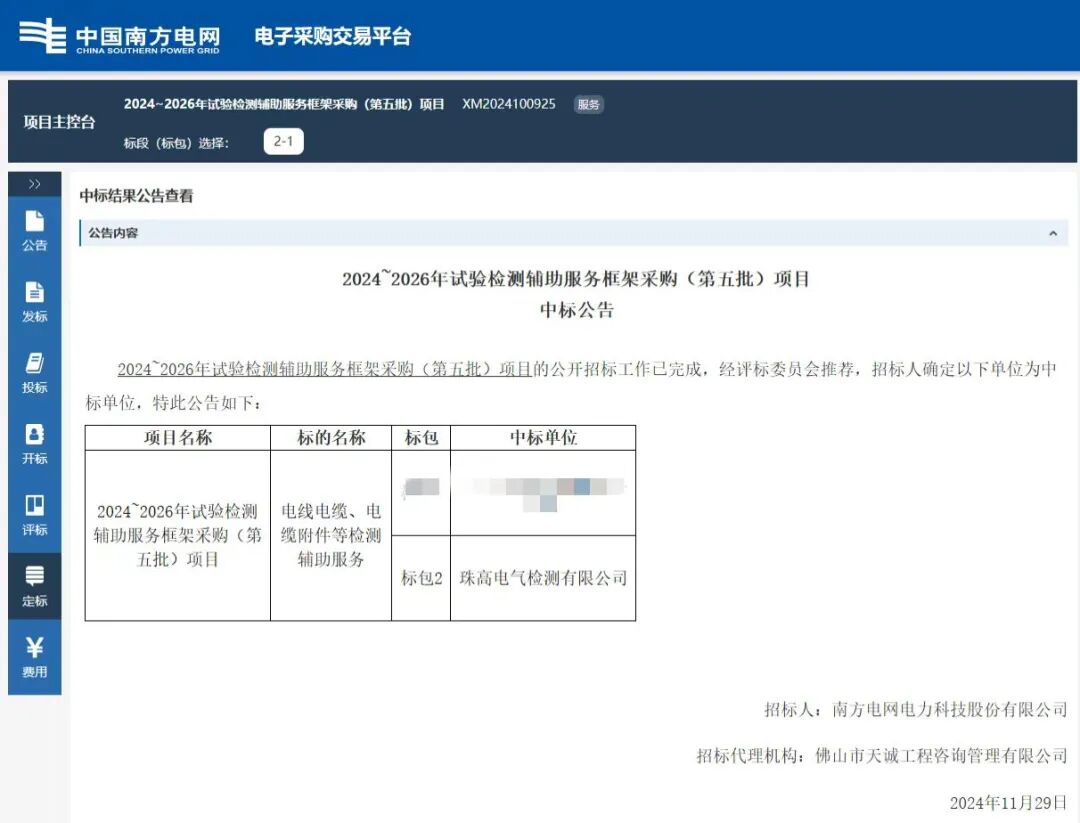Expand the sidebar with double chevron
This screenshot has height=823, width=1080.
(x=34, y=184)
